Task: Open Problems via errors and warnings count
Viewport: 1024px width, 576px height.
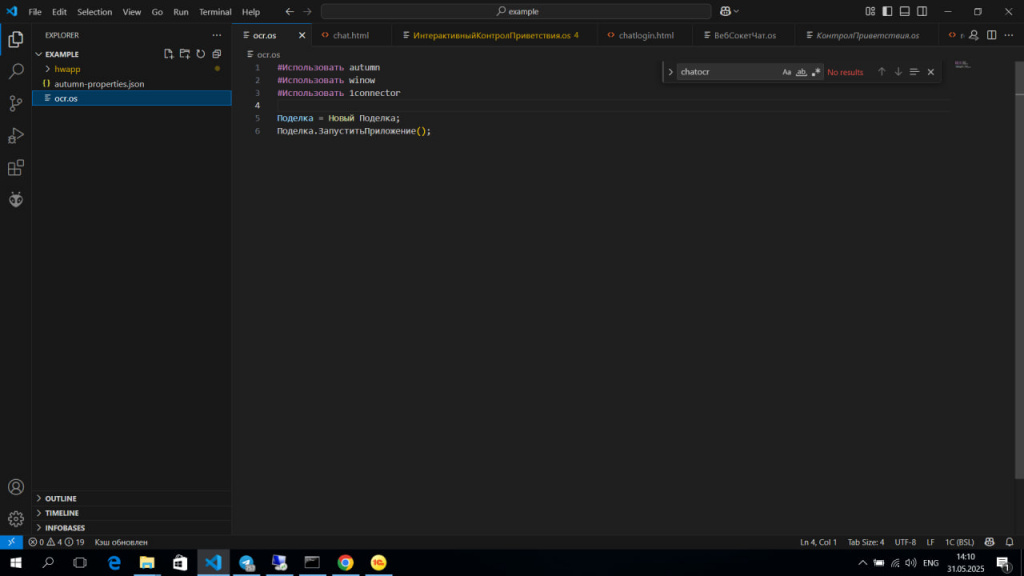Action: pos(56,542)
